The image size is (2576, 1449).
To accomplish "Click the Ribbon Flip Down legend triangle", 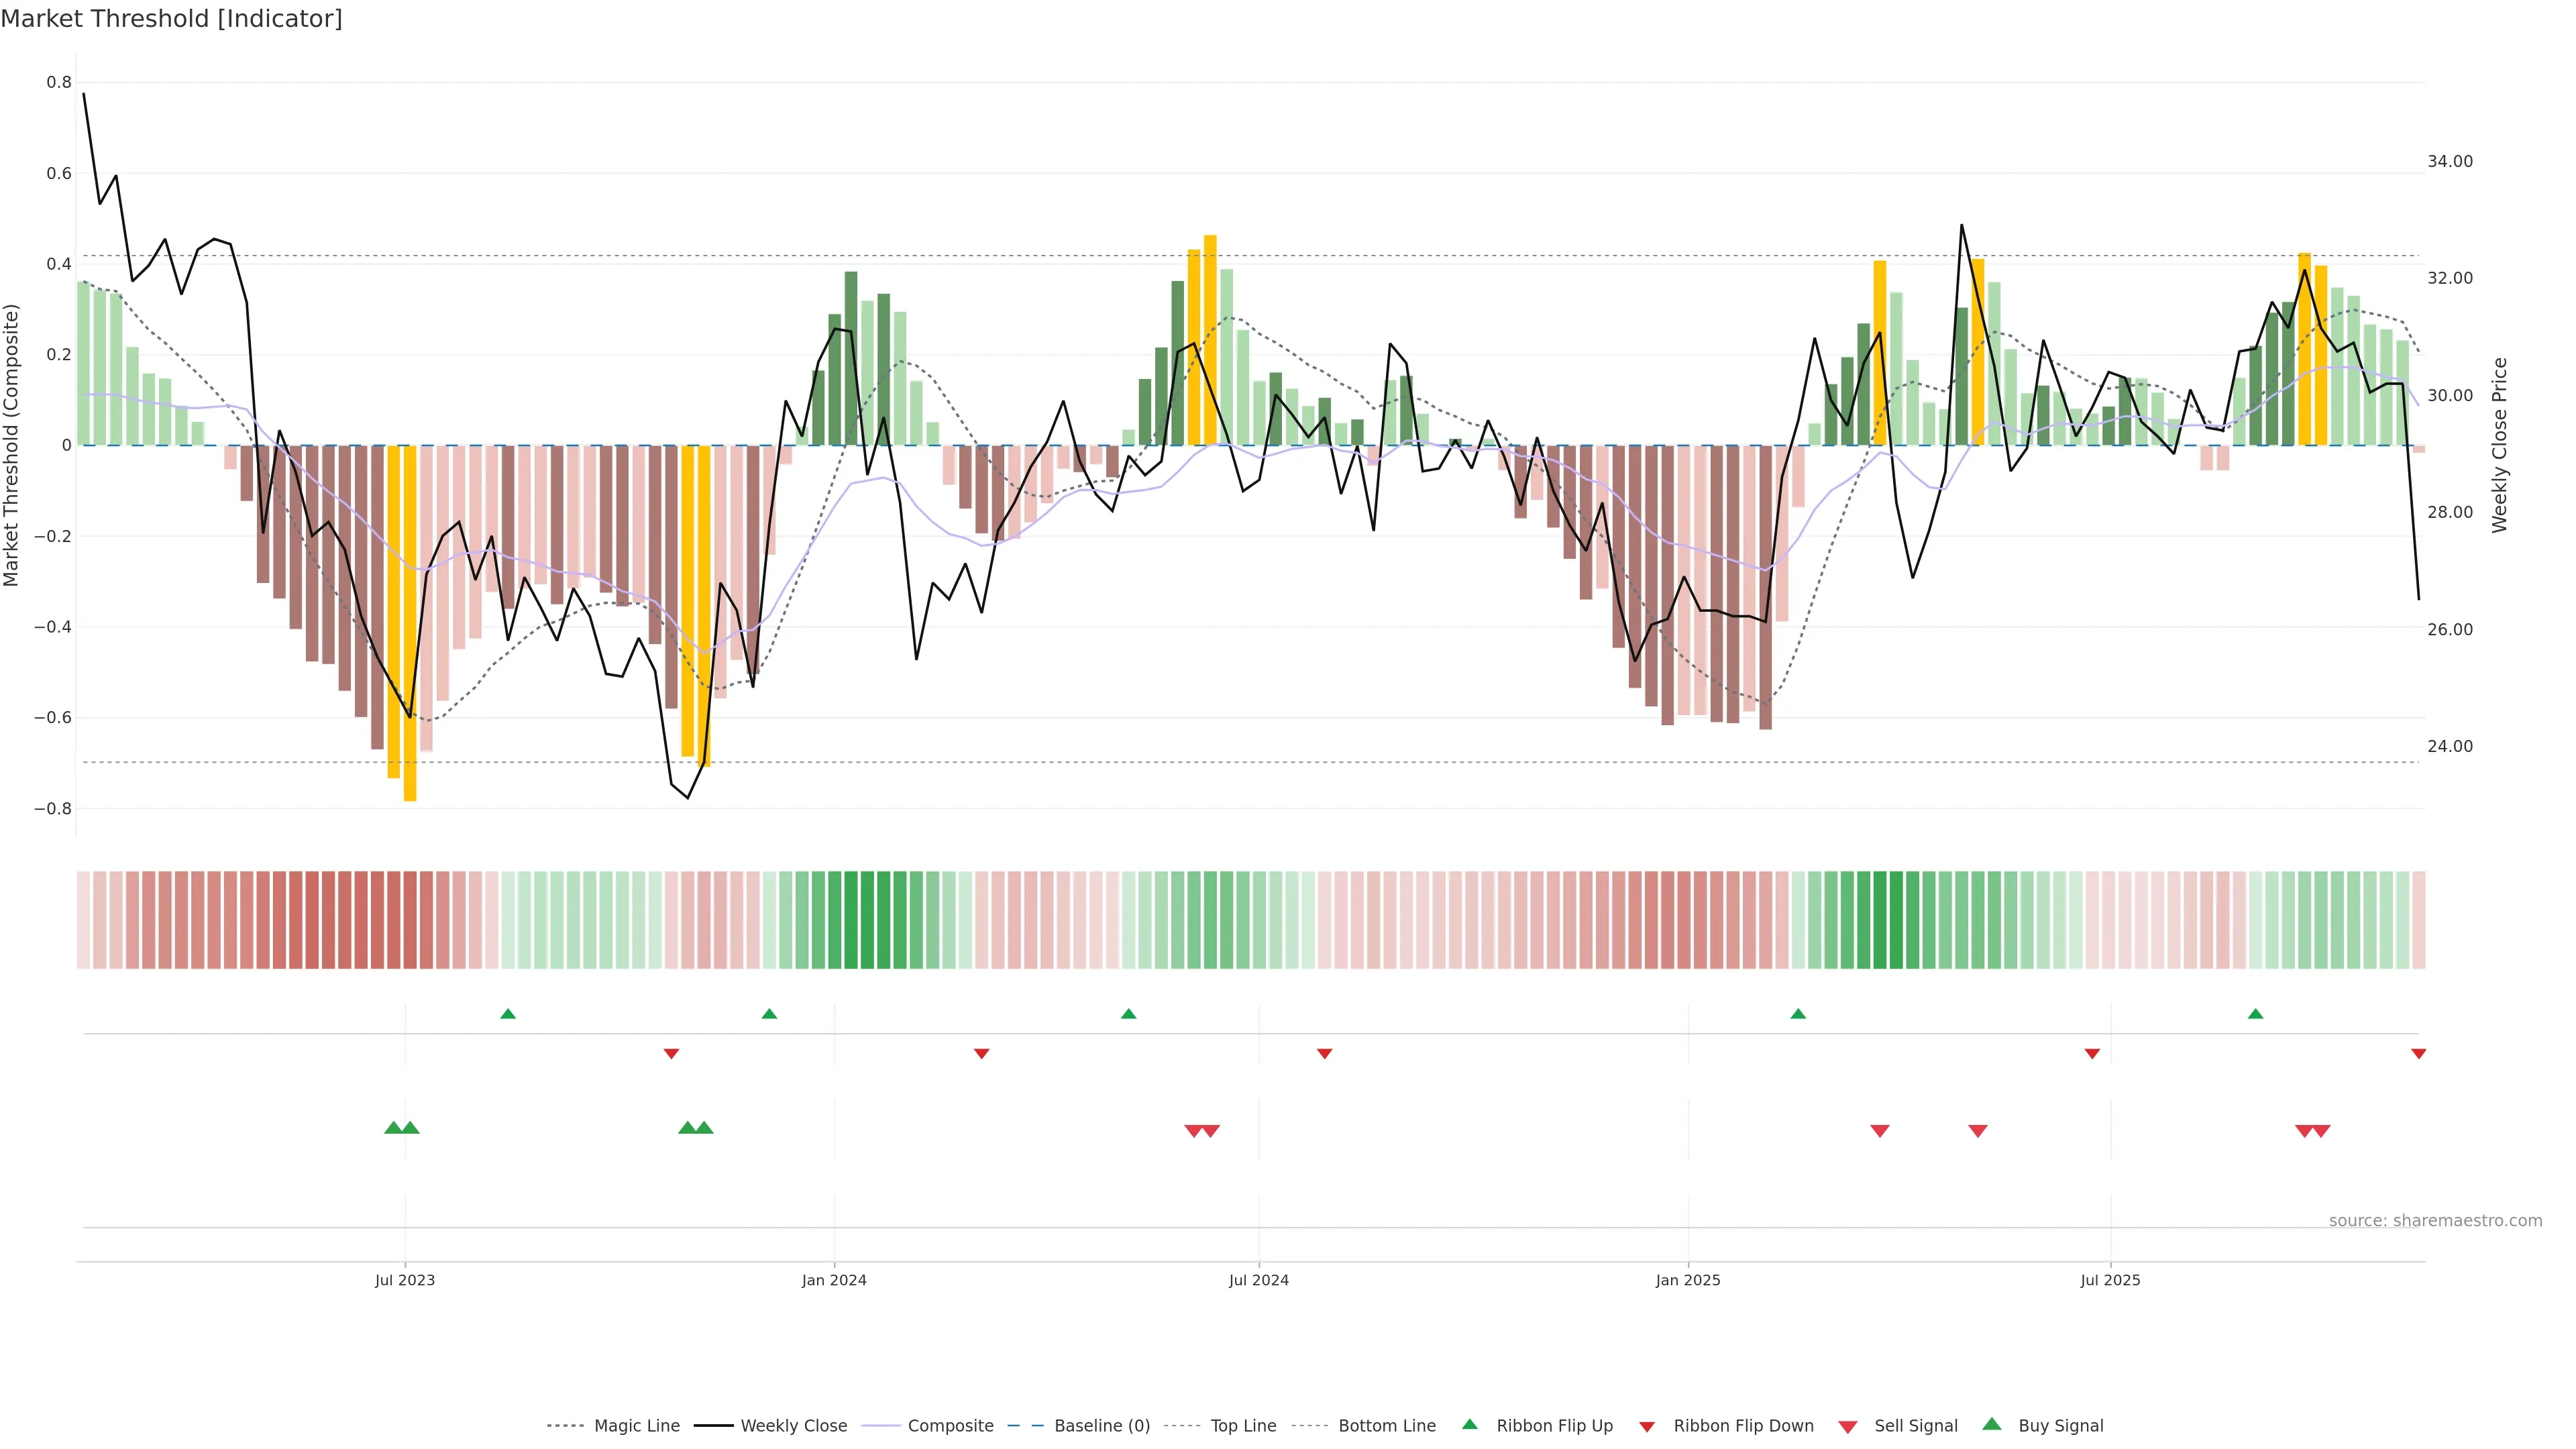I will [1647, 1426].
